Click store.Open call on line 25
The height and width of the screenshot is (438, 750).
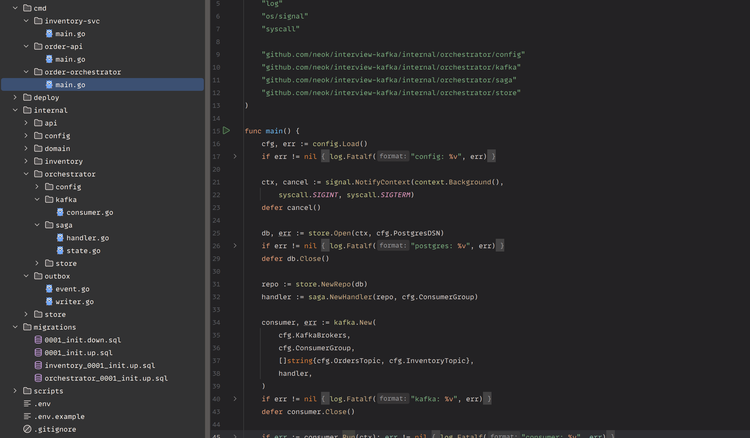(x=330, y=233)
